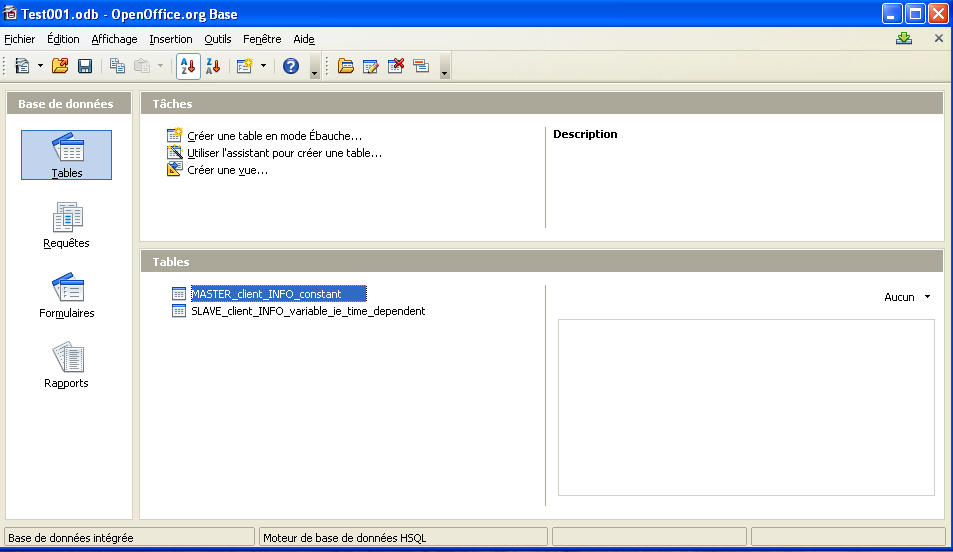The image size is (953, 552).
Task: Click the Delete table toolbar icon
Action: [x=396, y=66]
